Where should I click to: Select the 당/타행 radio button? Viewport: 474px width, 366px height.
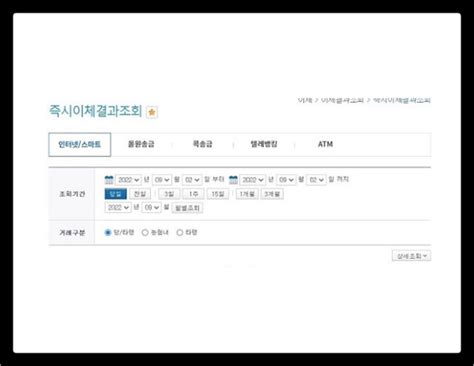tap(108, 232)
